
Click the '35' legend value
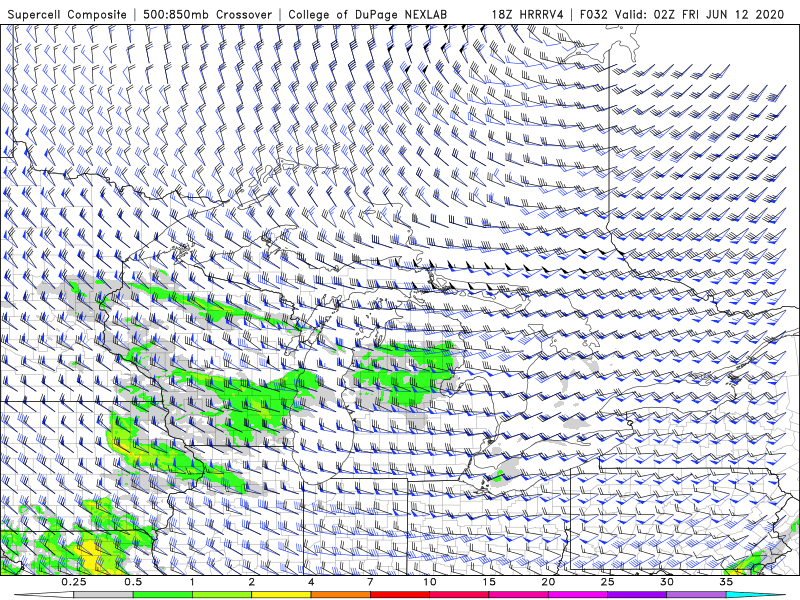(726, 582)
